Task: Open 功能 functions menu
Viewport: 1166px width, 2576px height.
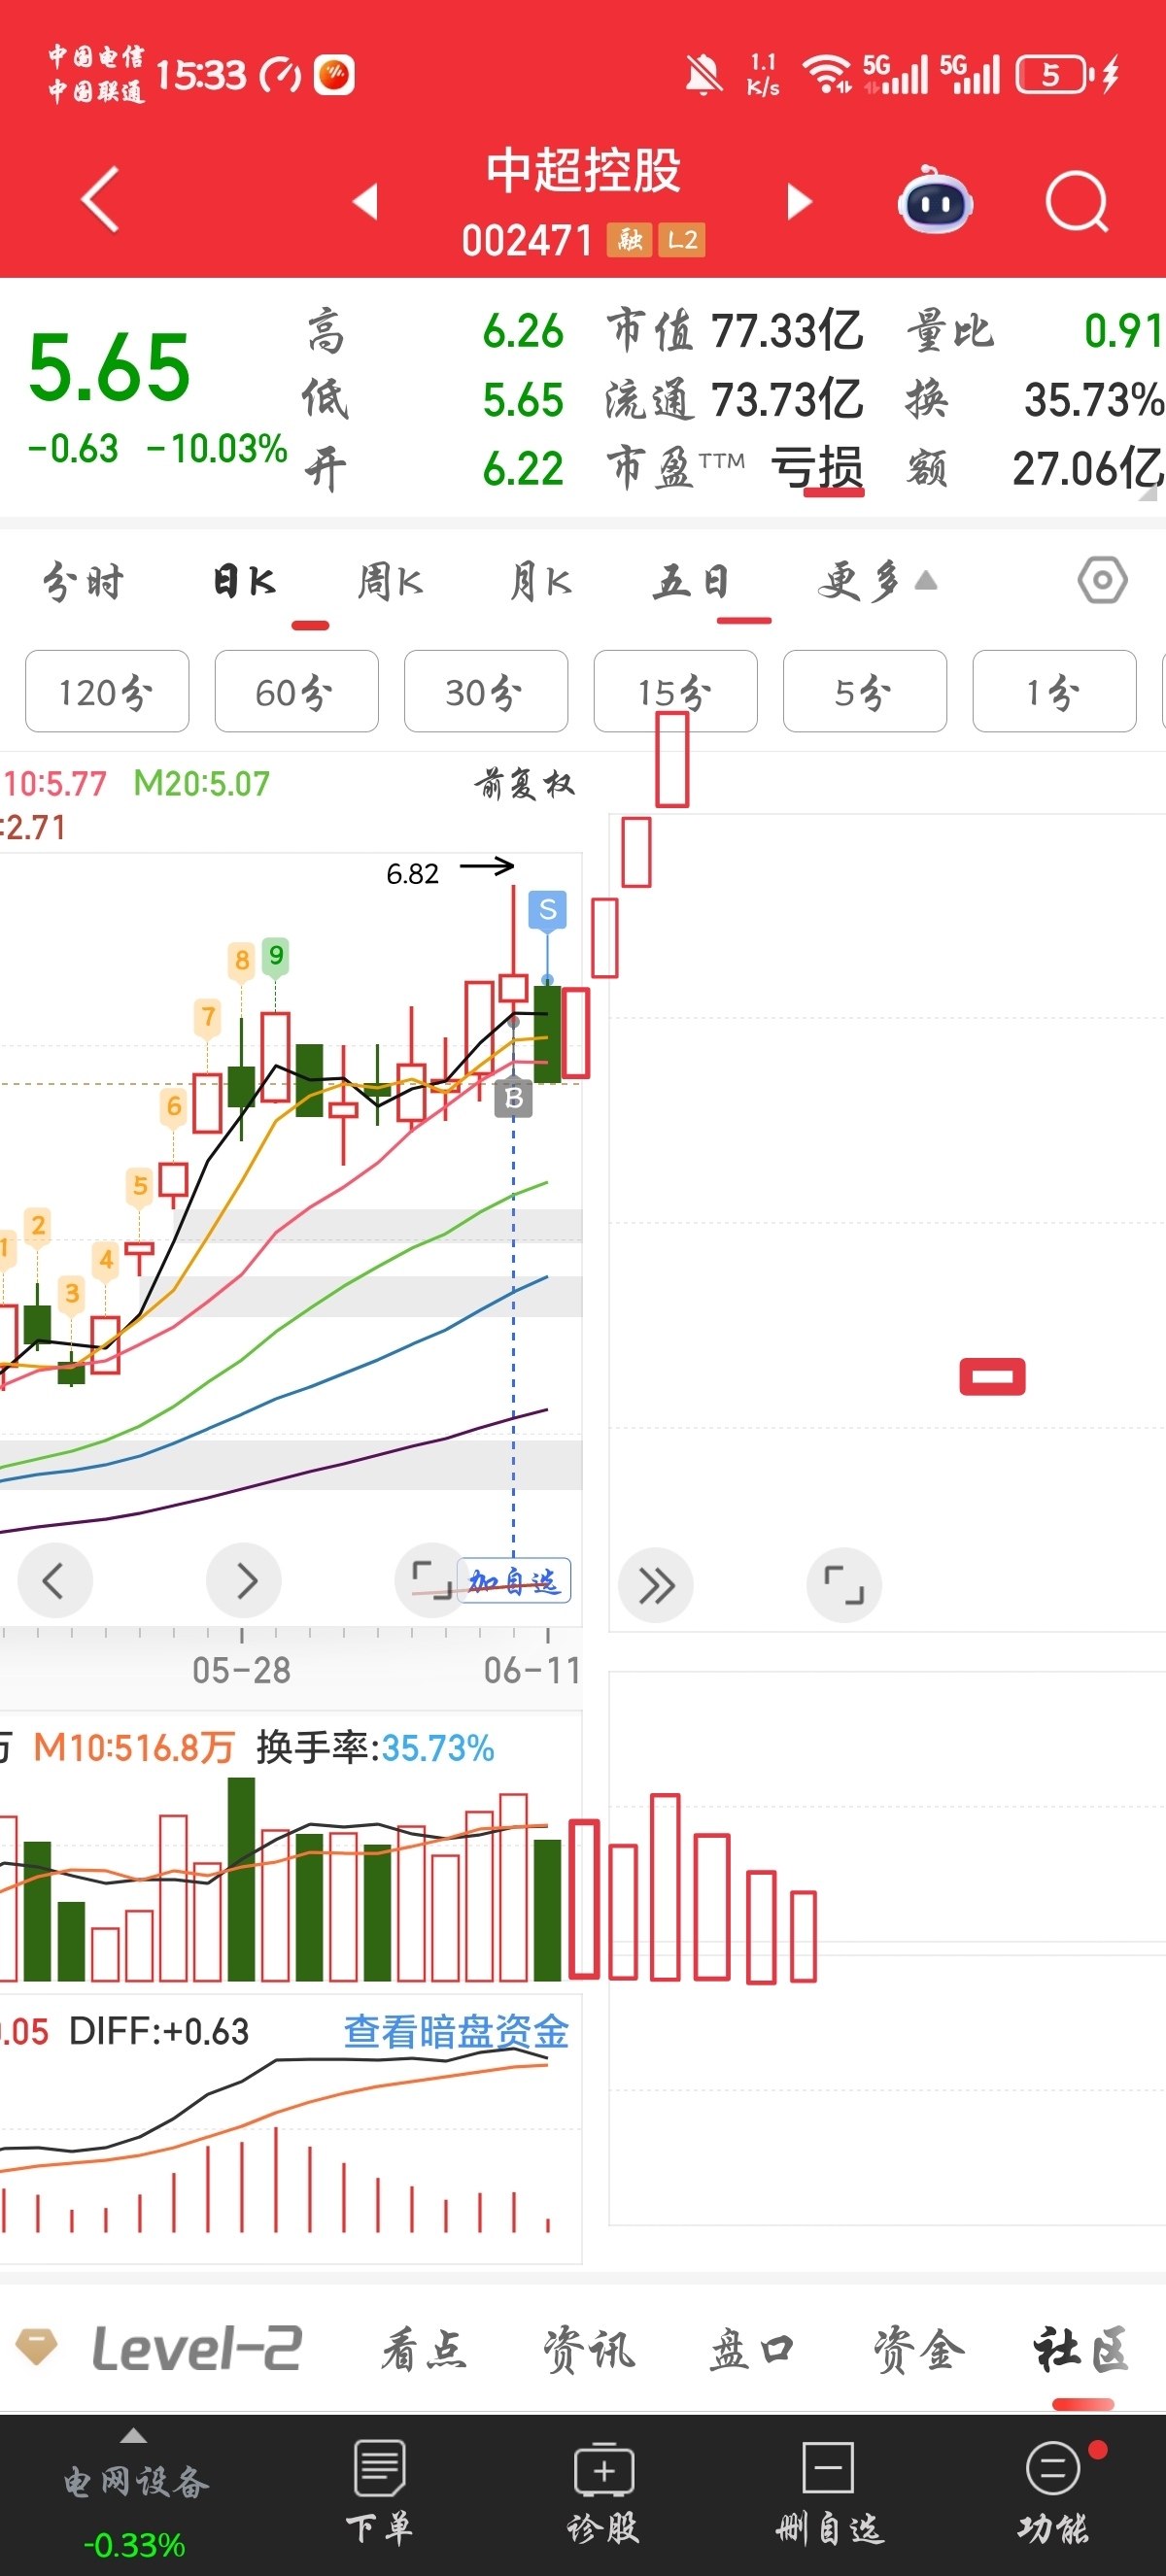Action: point(1054,2492)
